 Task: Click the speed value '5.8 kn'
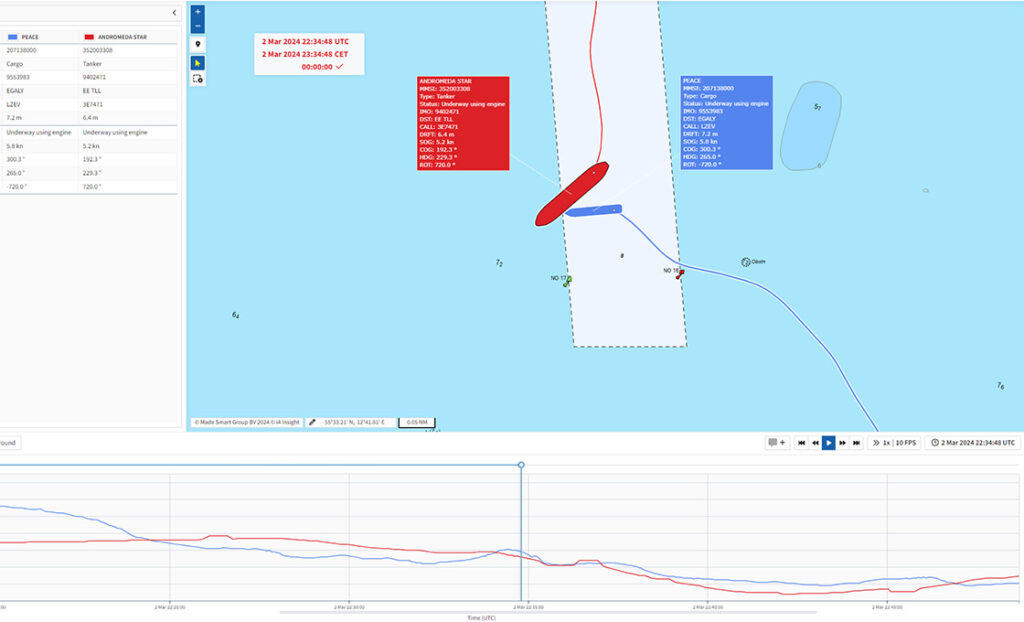click(x=16, y=146)
